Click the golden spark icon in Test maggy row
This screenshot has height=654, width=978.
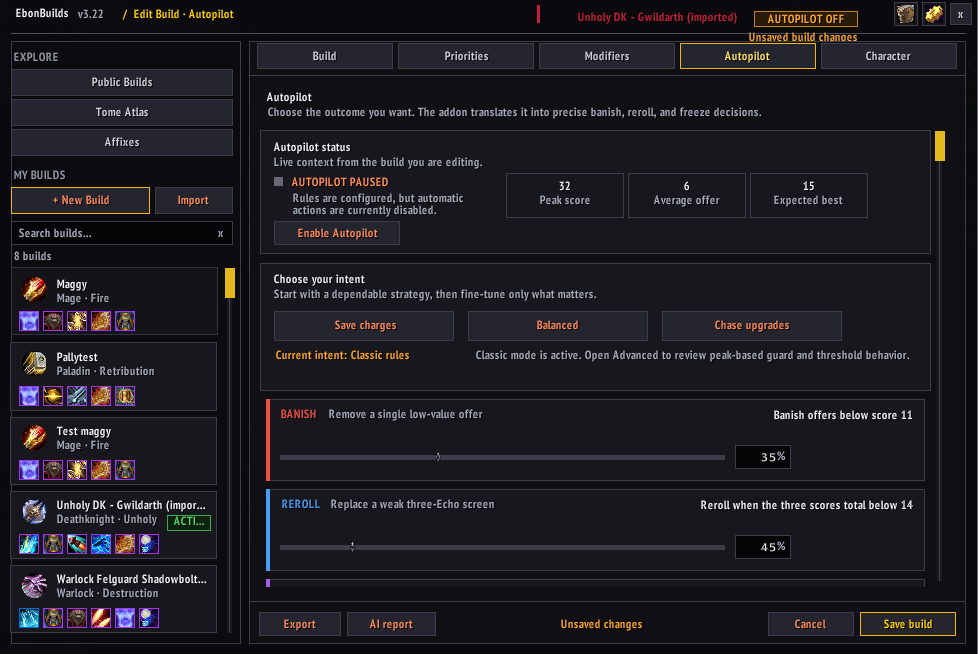(77, 470)
